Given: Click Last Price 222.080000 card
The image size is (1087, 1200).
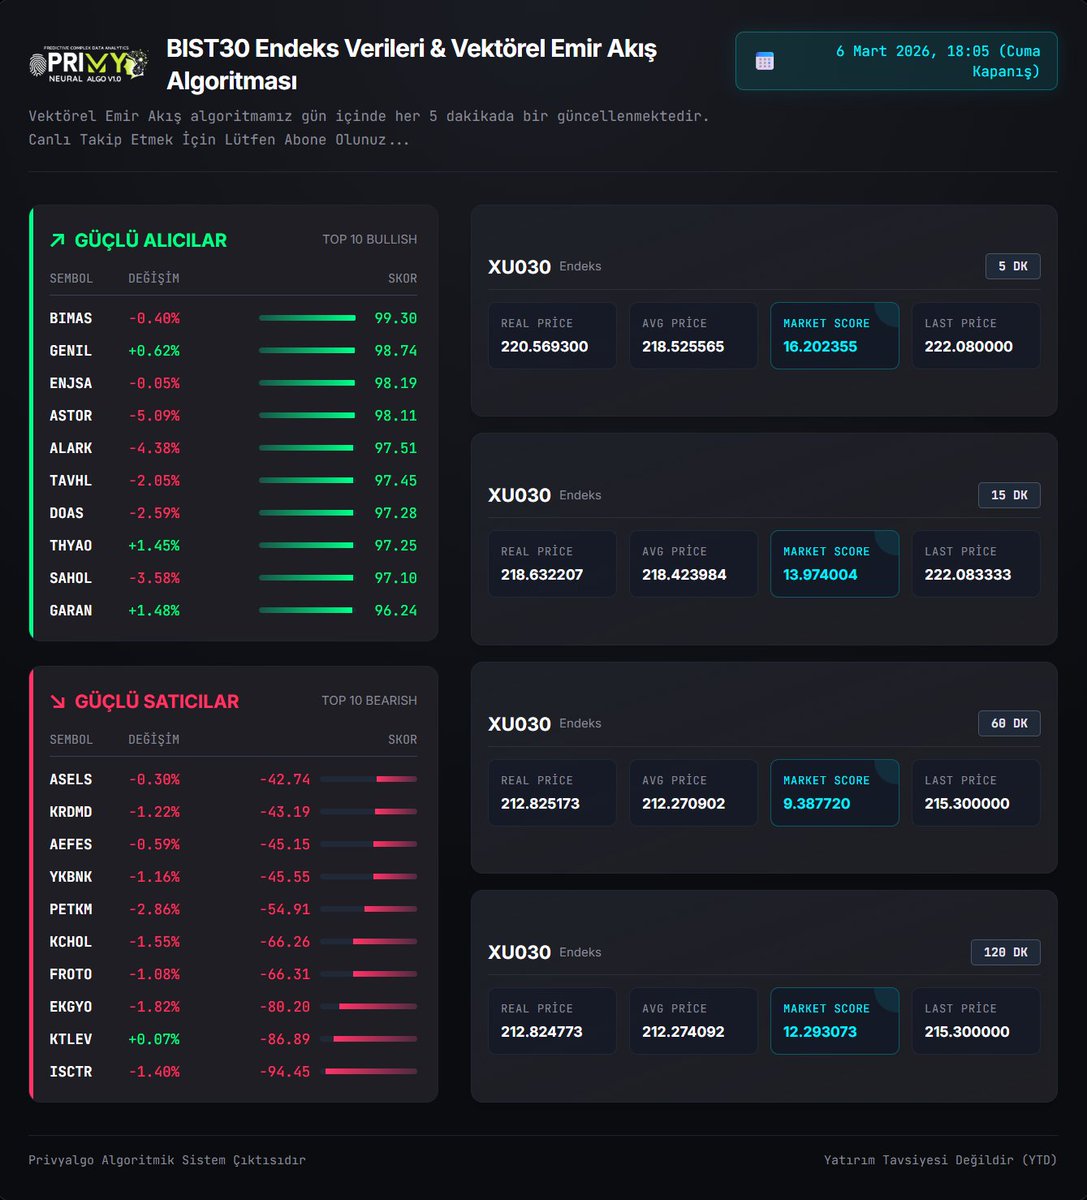Looking at the screenshot, I should point(976,336).
